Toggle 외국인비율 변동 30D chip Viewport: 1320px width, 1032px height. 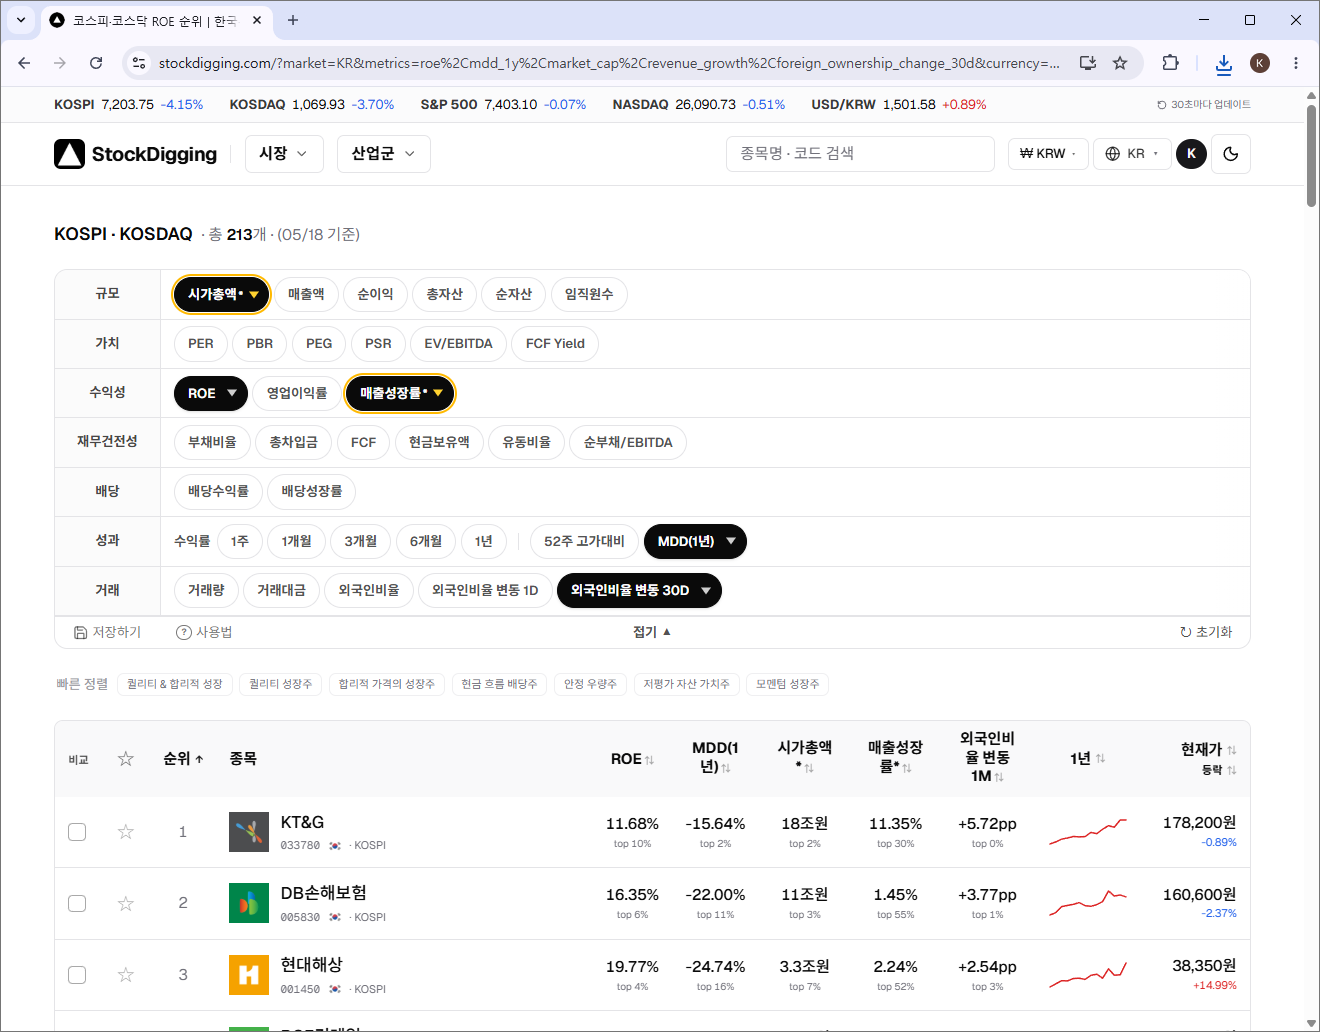pos(639,590)
